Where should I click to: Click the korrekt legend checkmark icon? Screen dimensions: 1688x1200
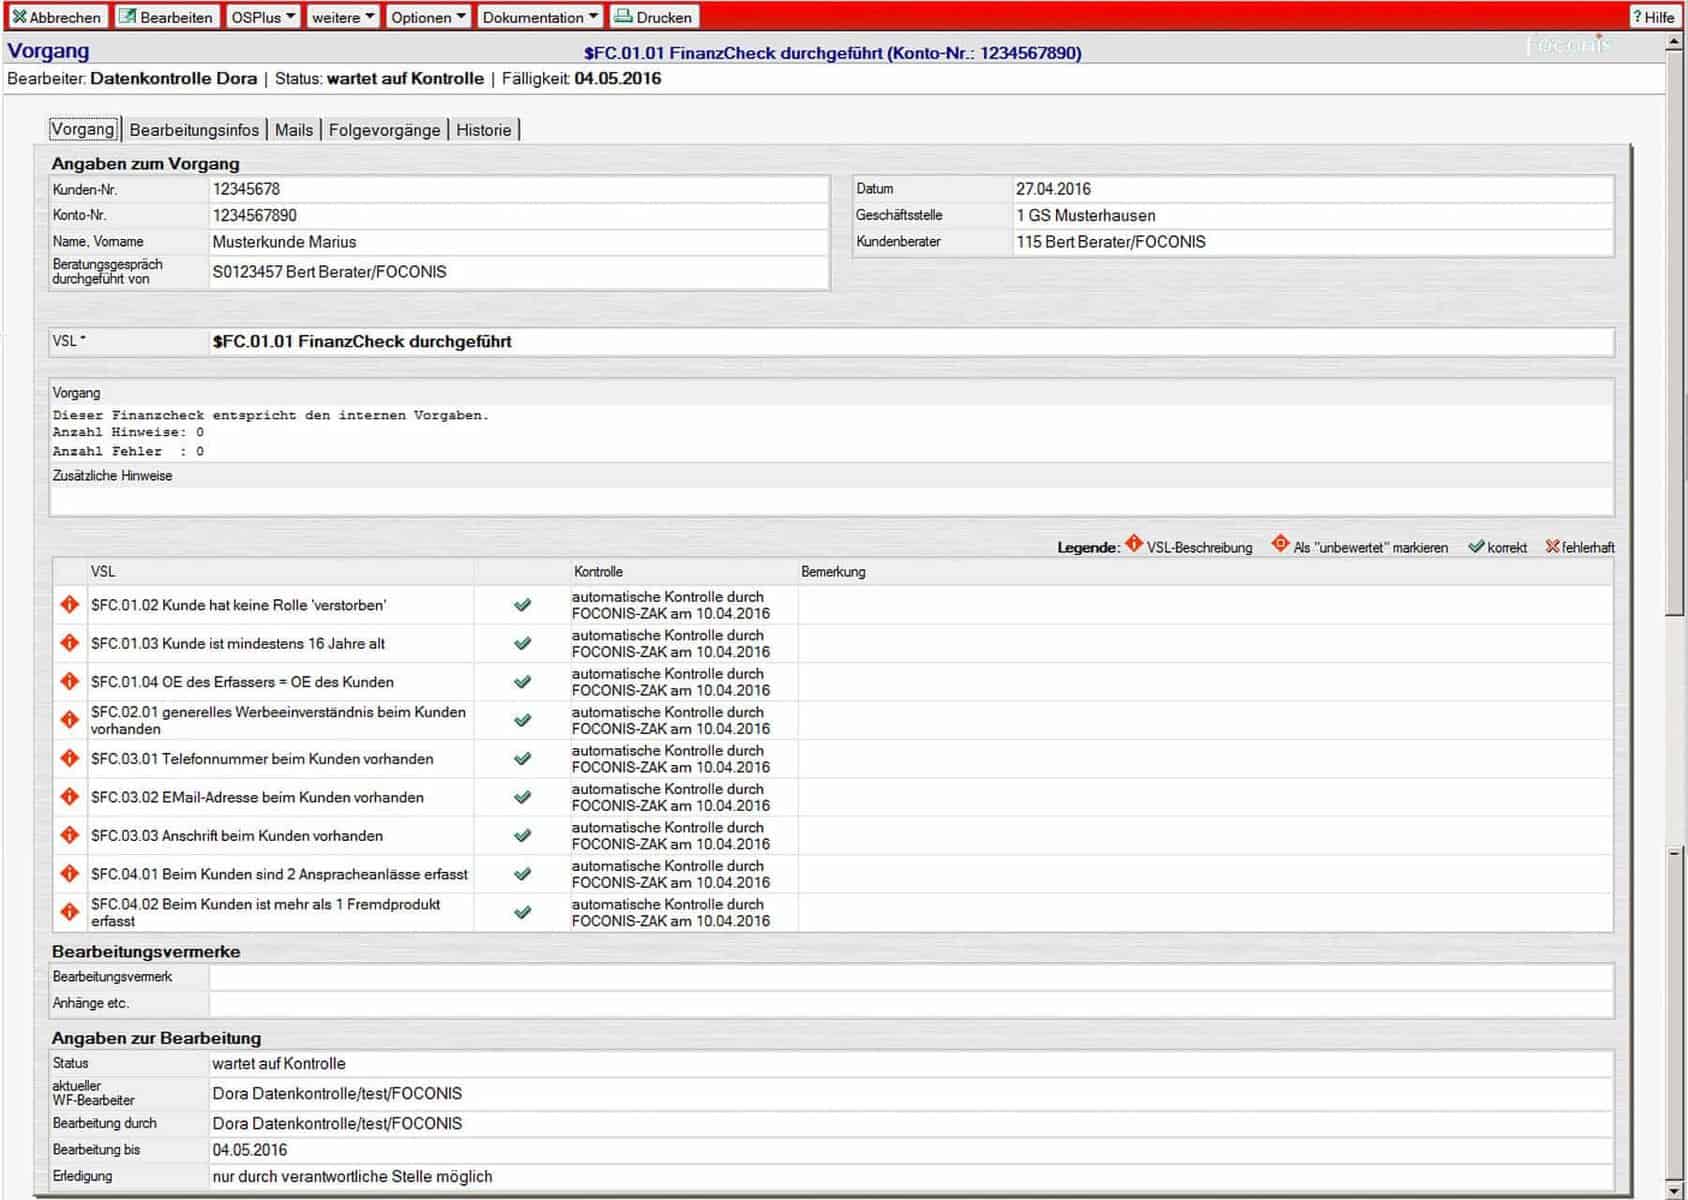click(1476, 546)
